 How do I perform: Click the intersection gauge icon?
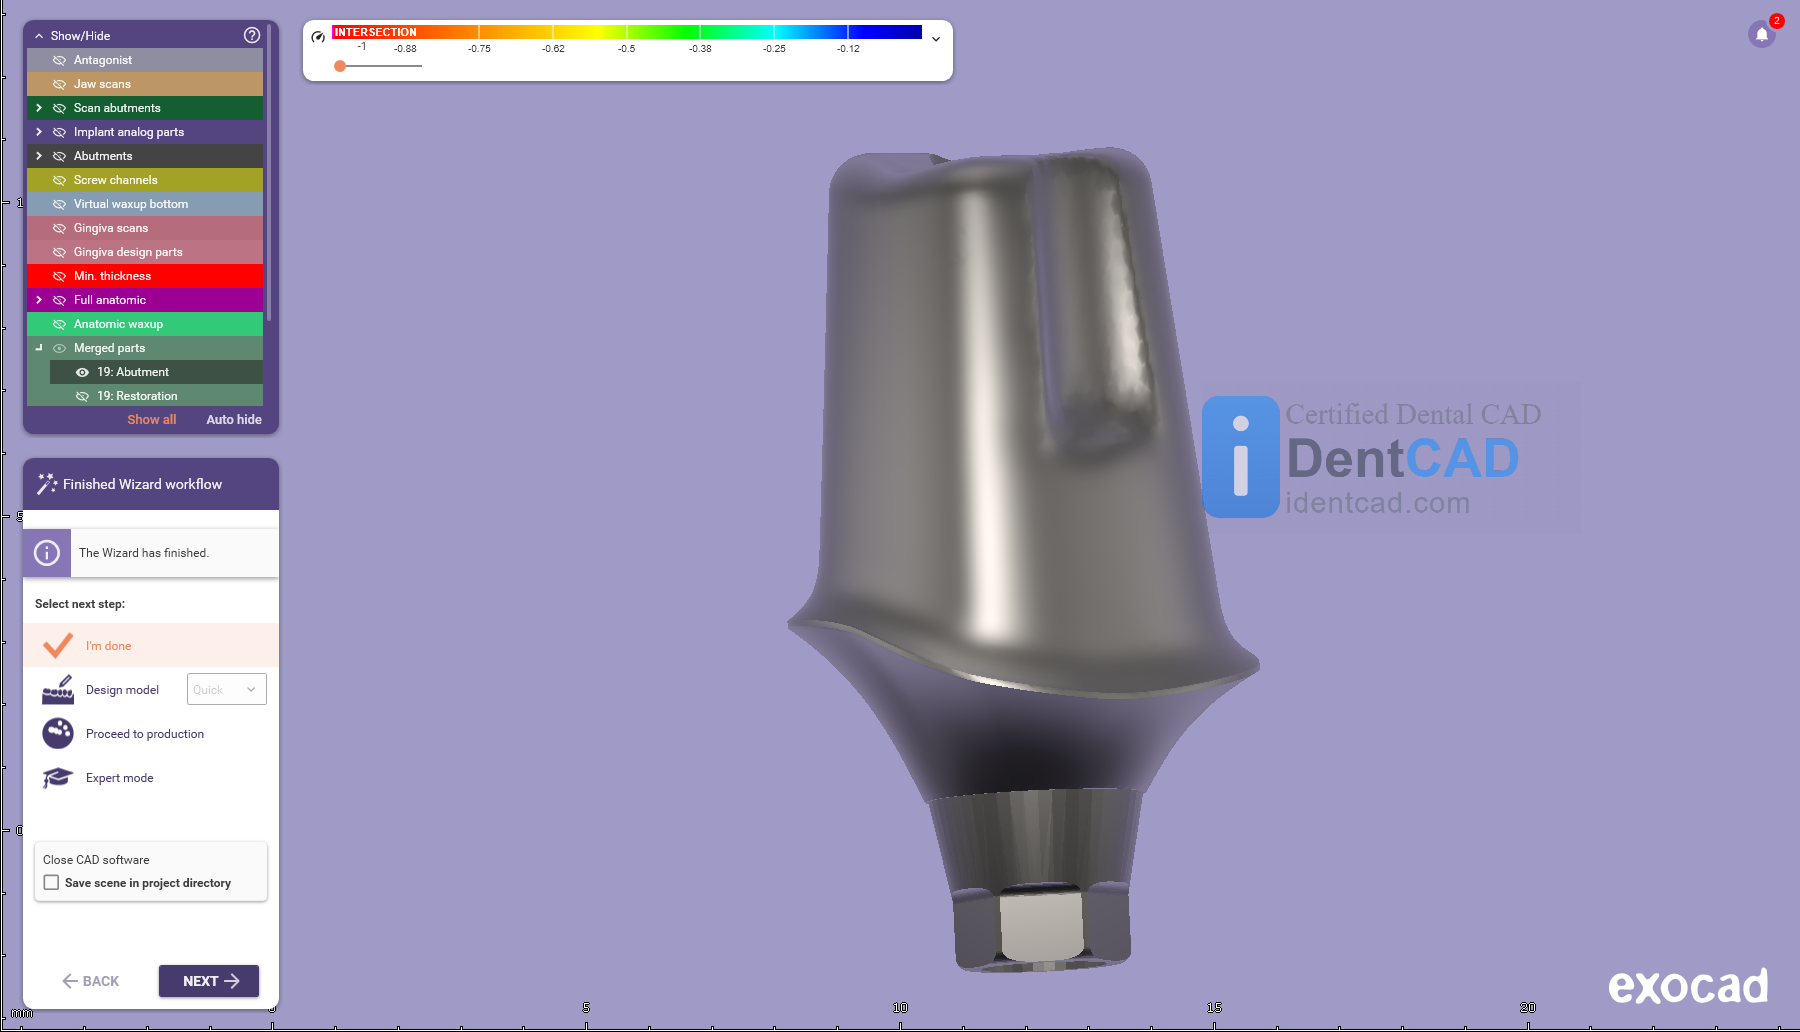pos(318,37)
